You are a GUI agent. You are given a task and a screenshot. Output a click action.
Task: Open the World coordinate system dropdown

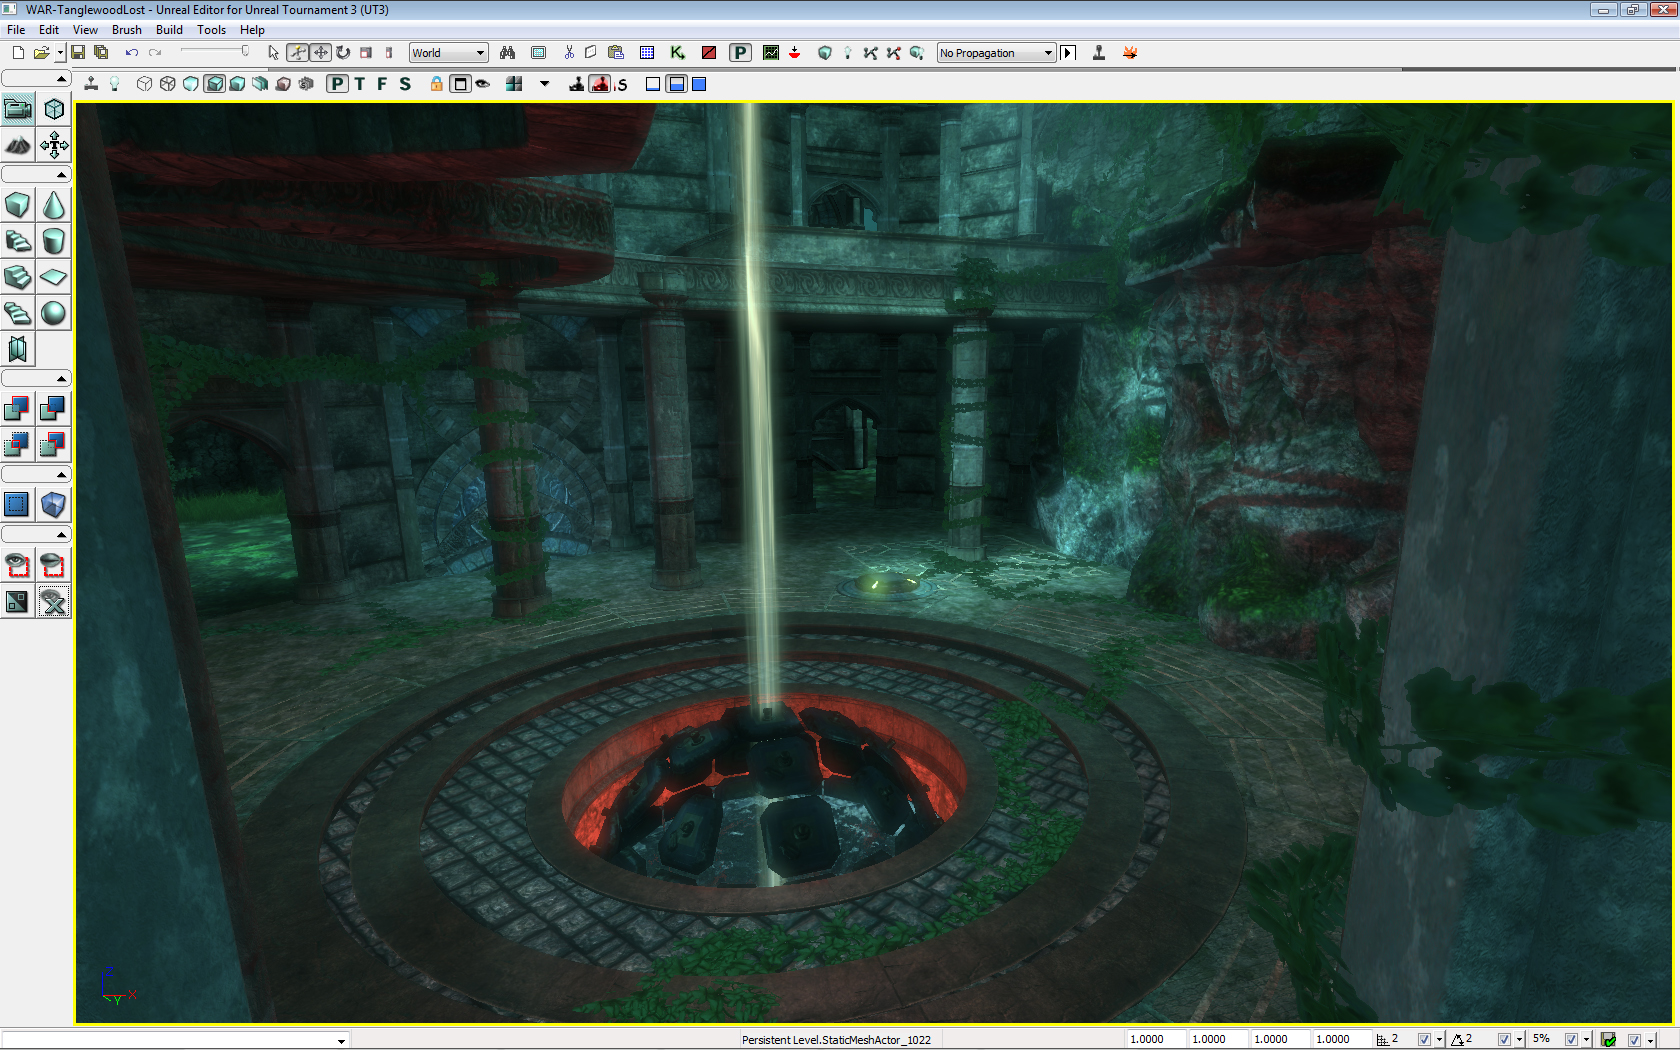pyautogui.click(x=449, y=53)
